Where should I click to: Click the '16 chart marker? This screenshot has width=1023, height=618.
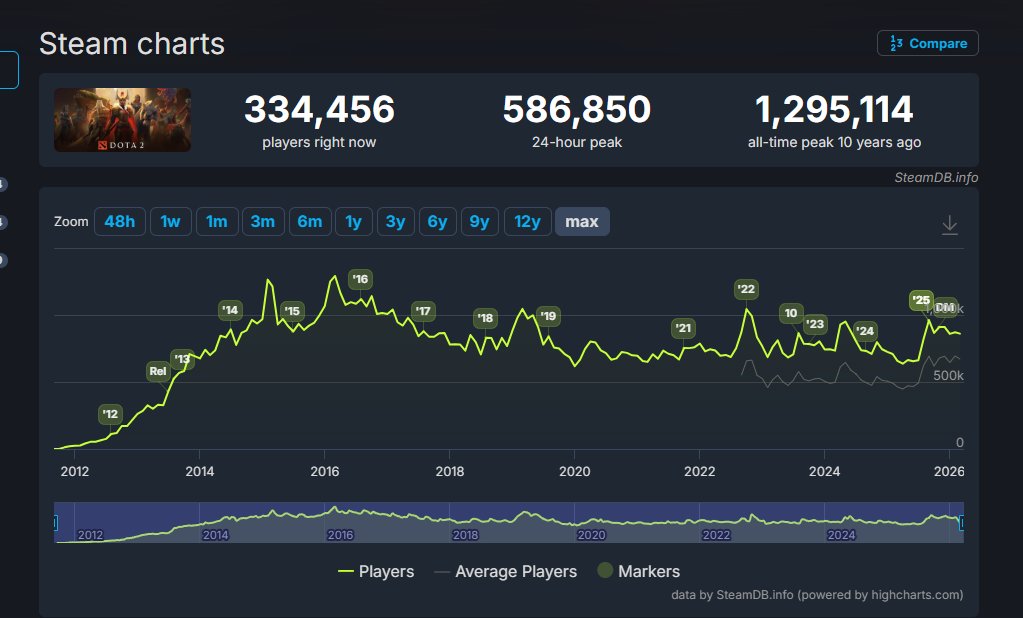coord(360,279)
